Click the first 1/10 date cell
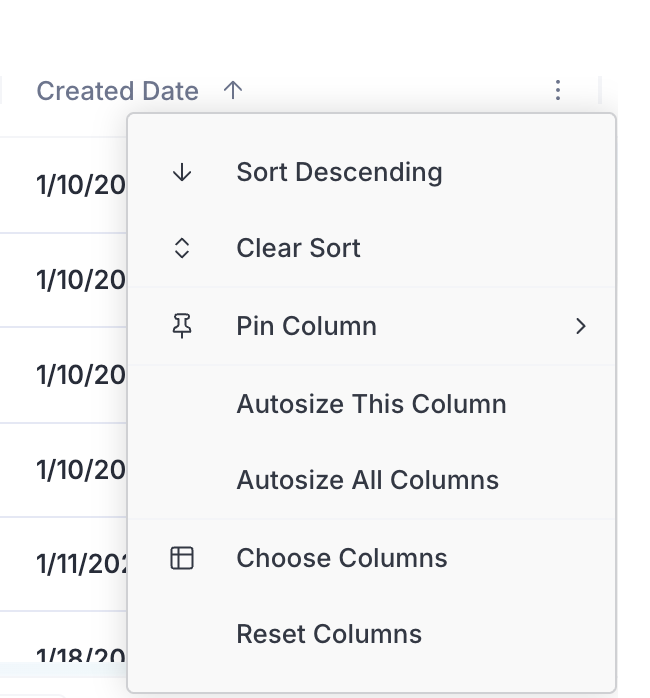 pos(80,185)
